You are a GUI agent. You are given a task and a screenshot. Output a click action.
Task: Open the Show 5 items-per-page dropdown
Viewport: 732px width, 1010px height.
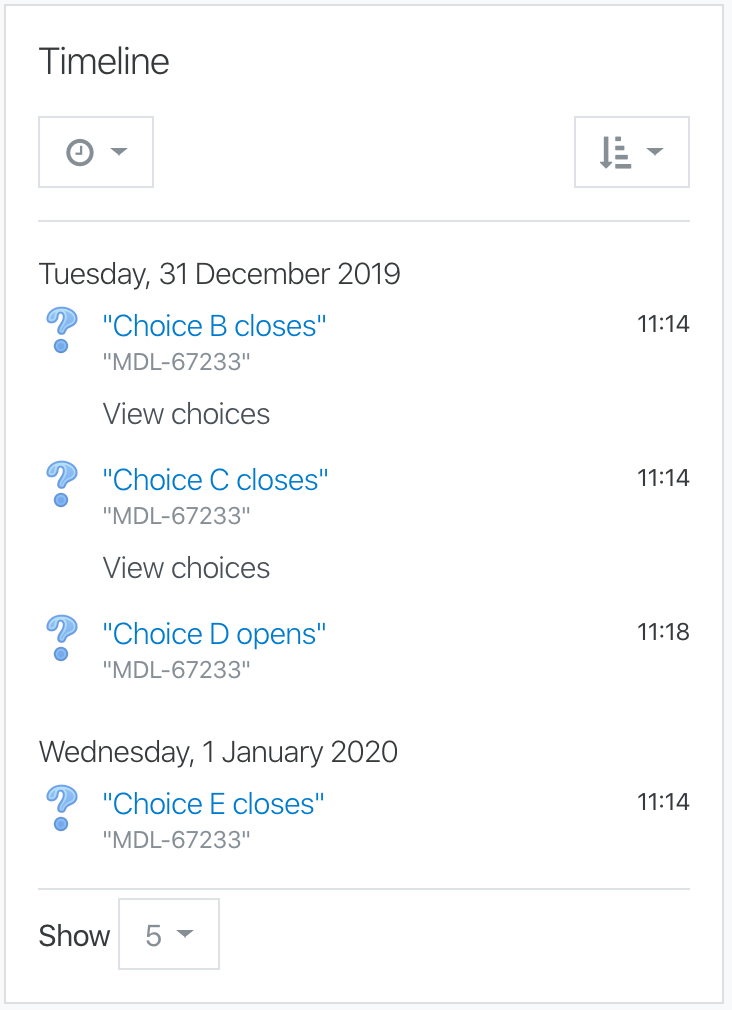pos(169,934)
